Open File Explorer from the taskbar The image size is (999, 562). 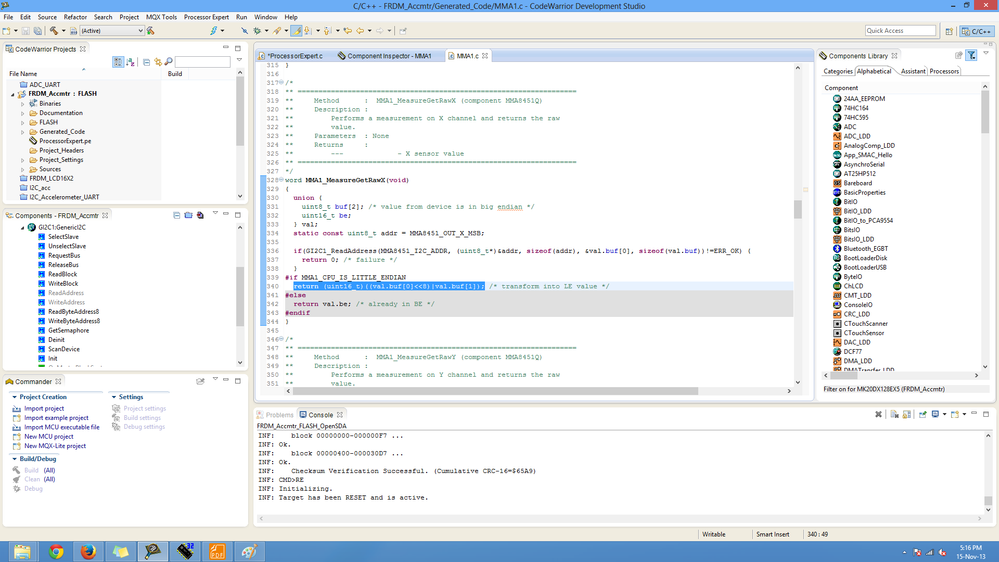[x=22, y=551]
